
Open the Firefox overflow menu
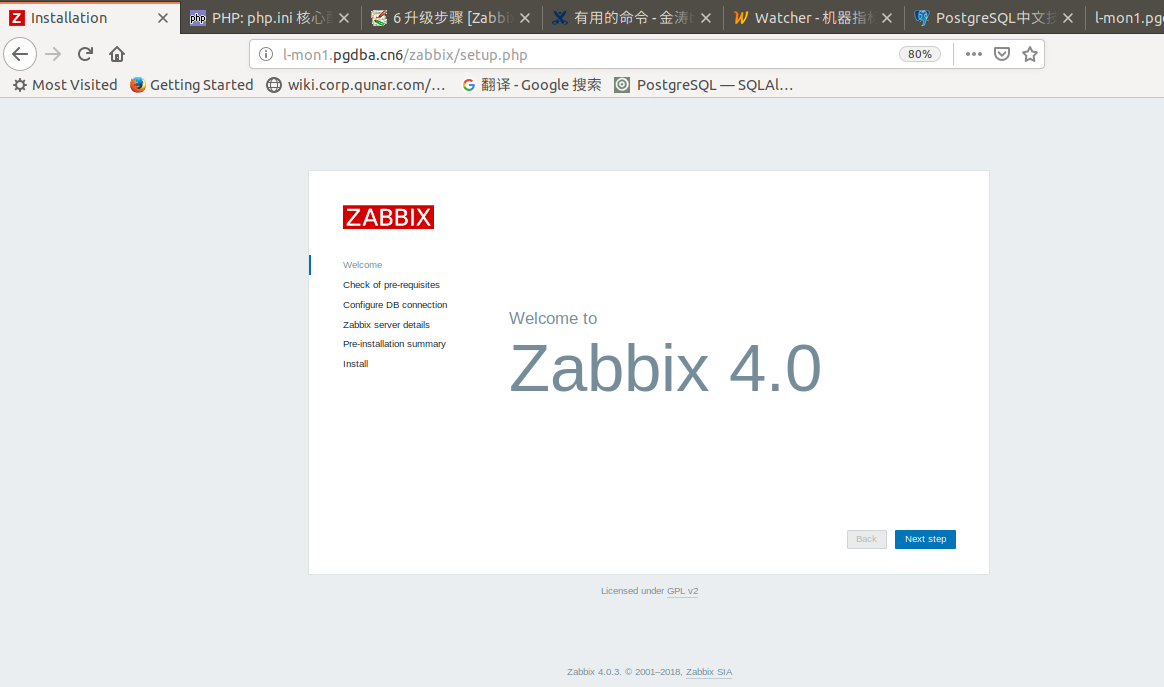(x=973, y=53)
